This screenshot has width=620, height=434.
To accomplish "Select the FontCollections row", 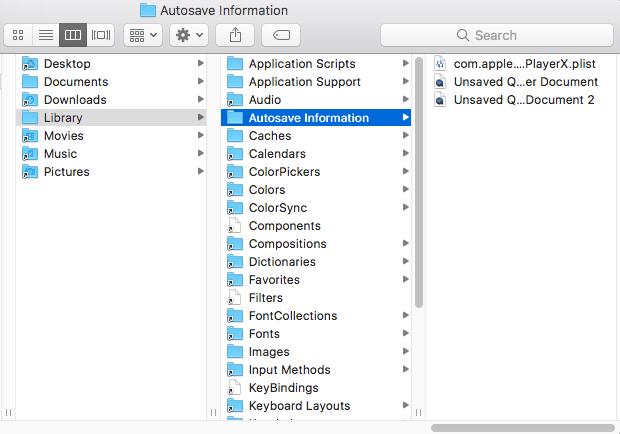I will (x=316, y=315).
